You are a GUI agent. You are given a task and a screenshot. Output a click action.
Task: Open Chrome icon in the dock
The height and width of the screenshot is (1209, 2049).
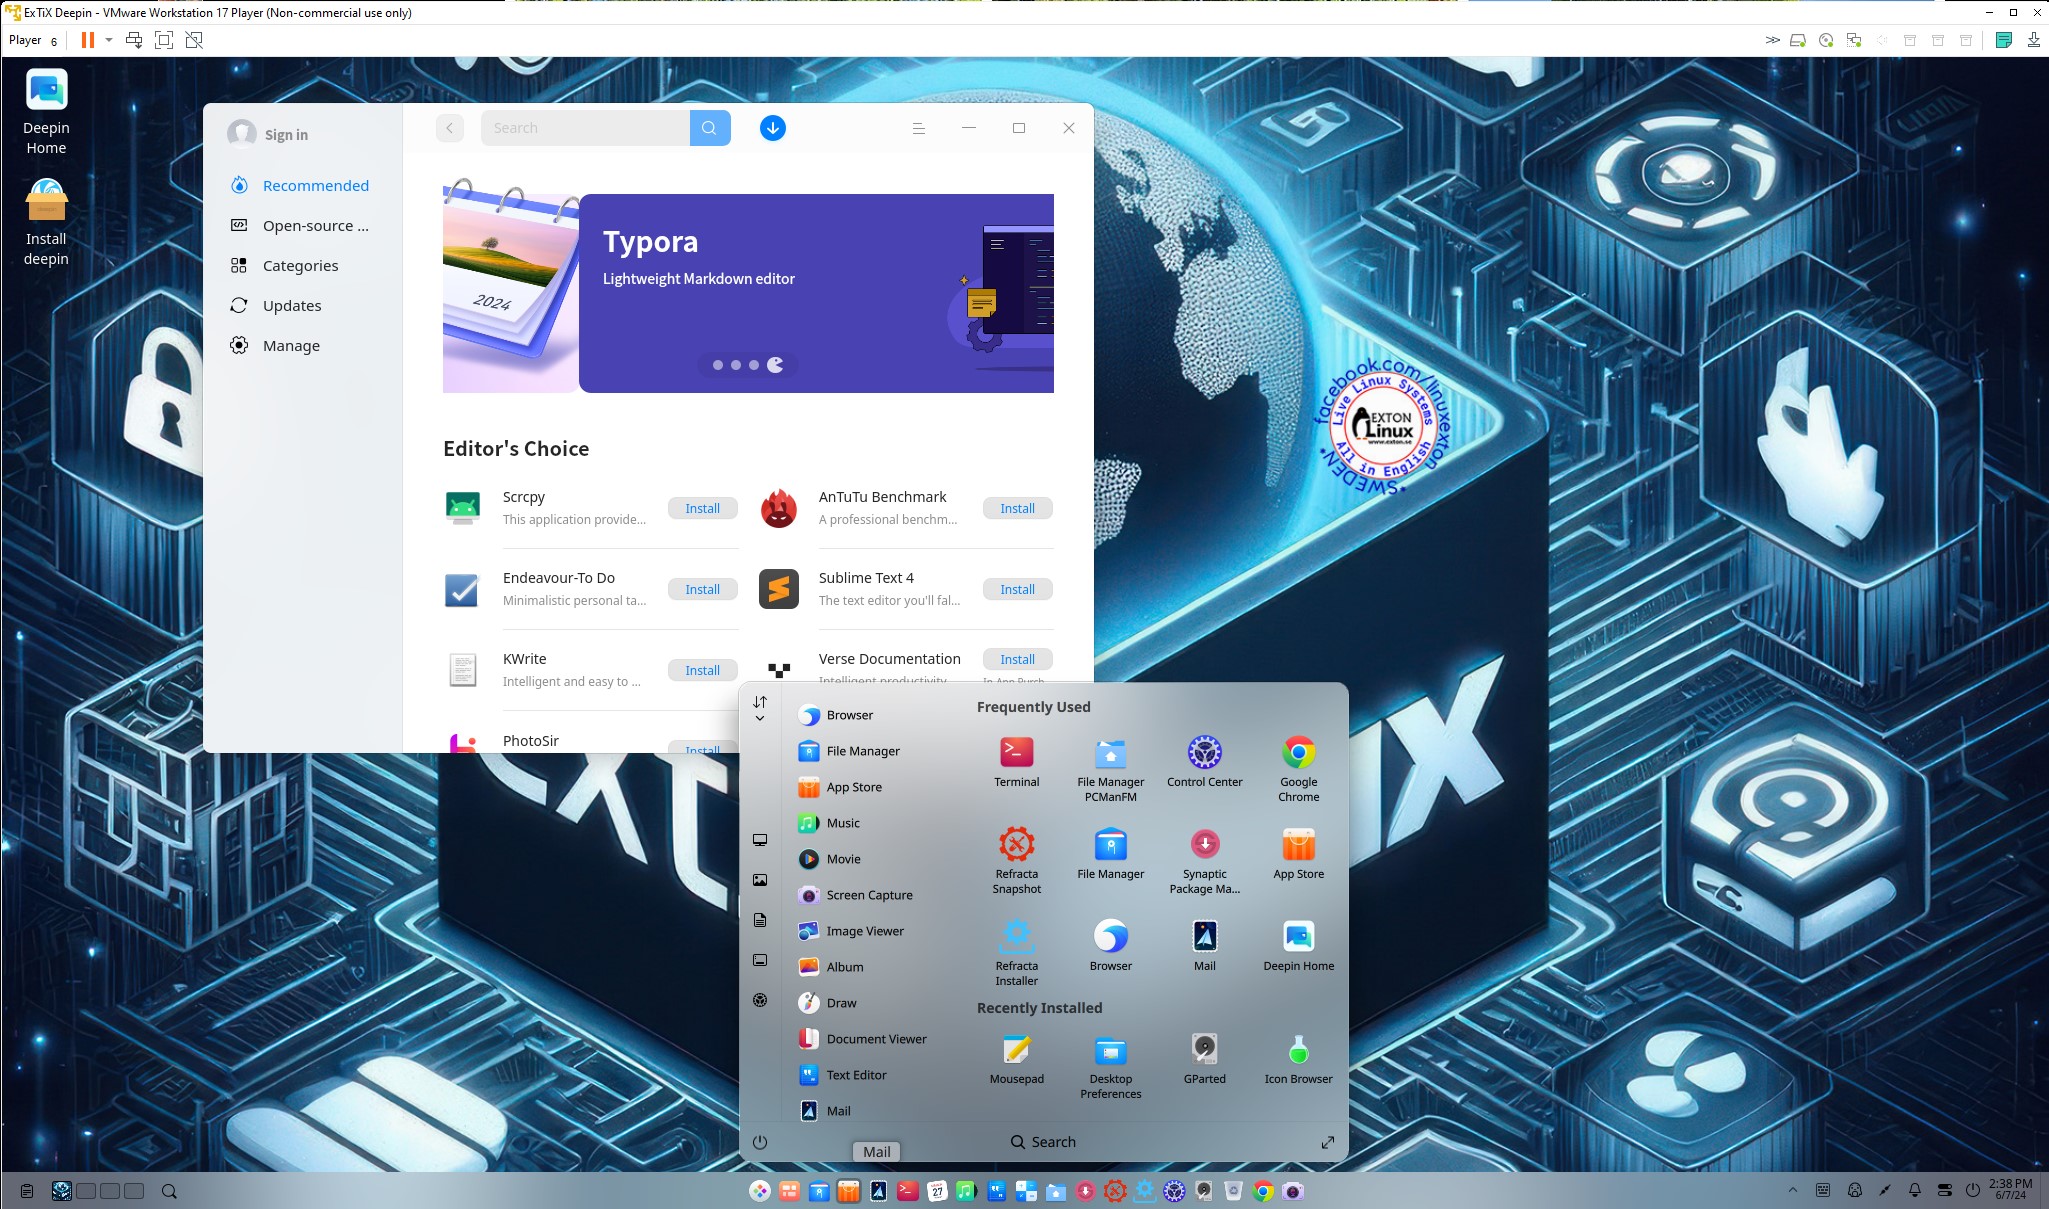[x=1263, y=1191]
